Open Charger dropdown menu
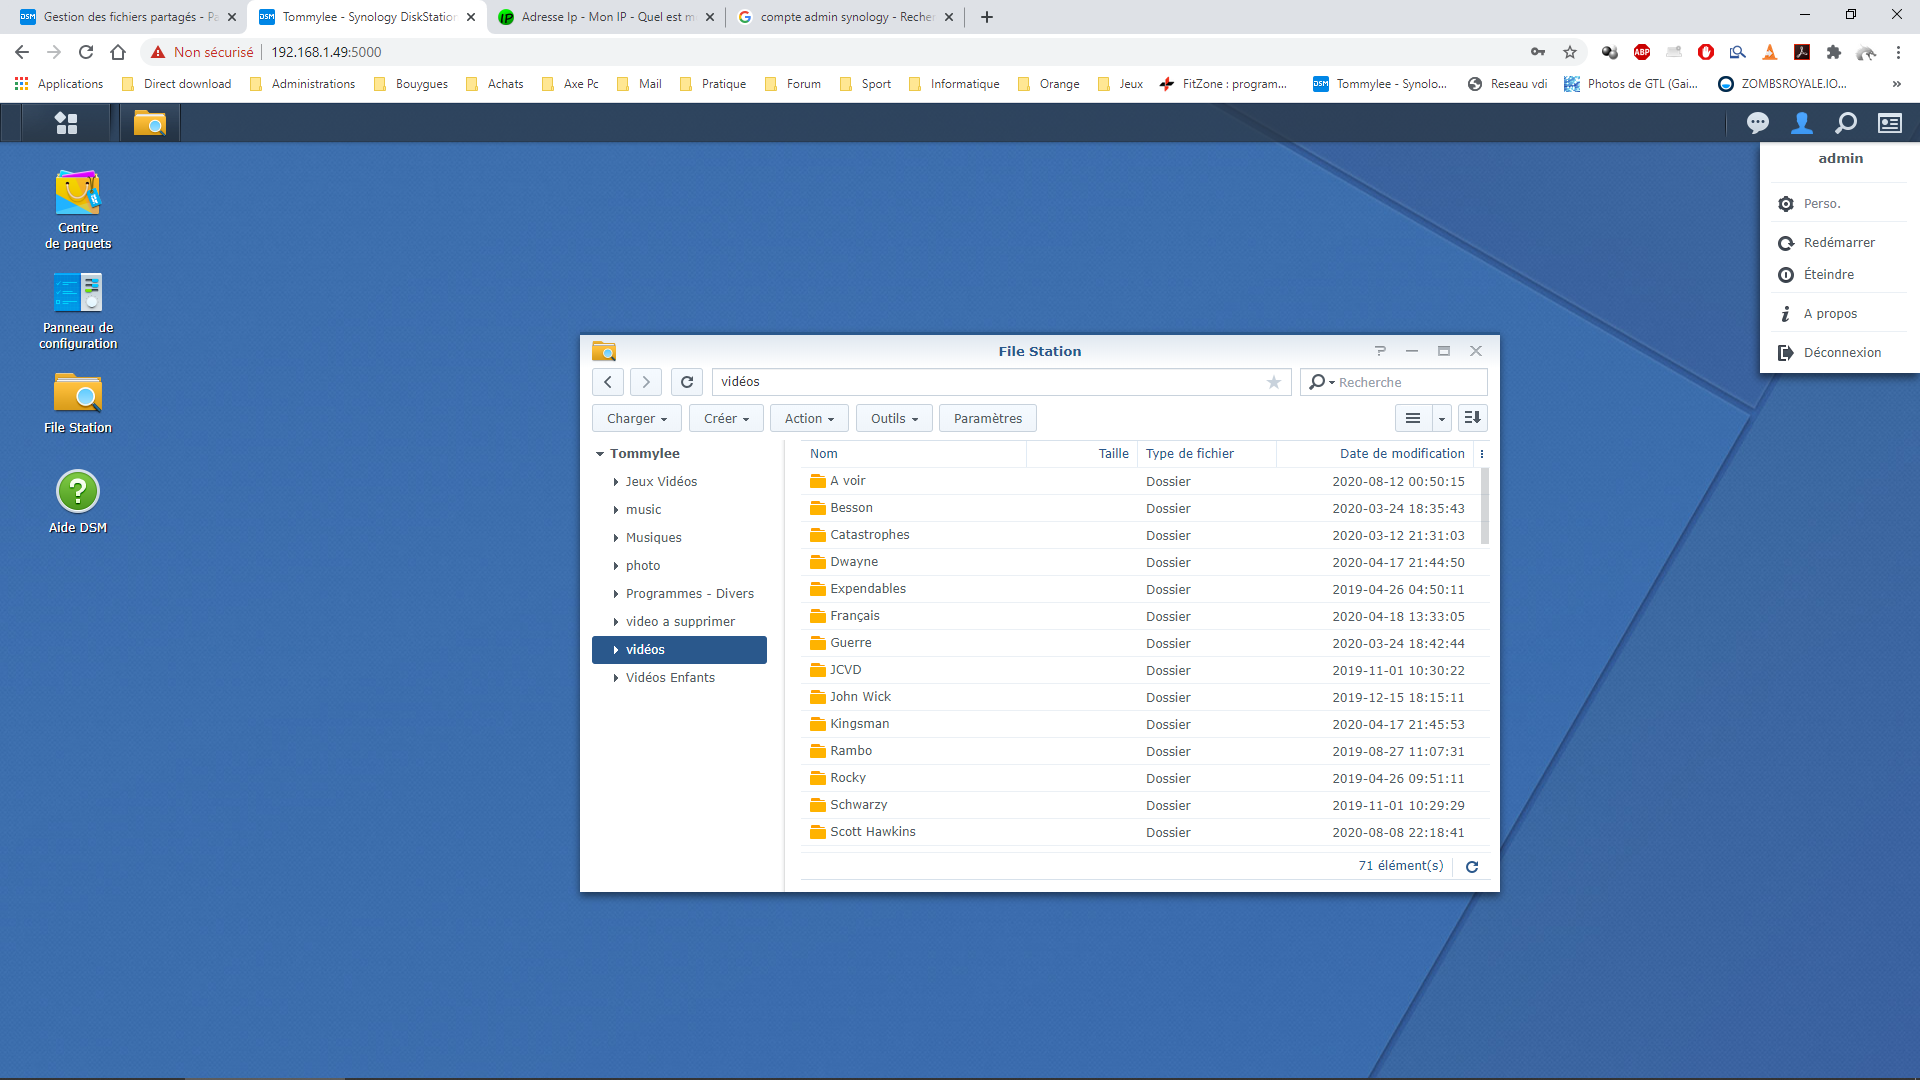The width and height of the screenshot is (1920, 1080). [637, 418]
